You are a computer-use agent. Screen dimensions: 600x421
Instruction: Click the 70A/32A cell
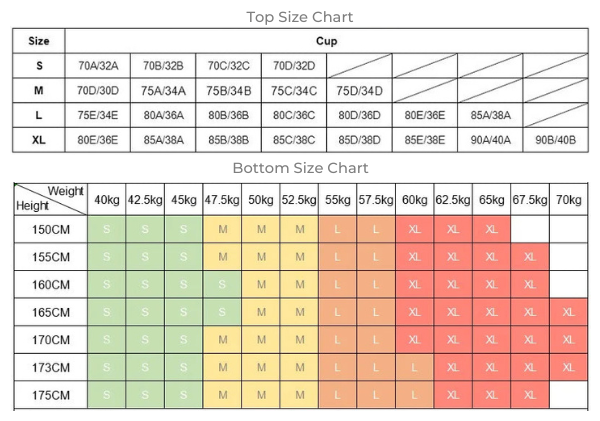pos(98,66)
